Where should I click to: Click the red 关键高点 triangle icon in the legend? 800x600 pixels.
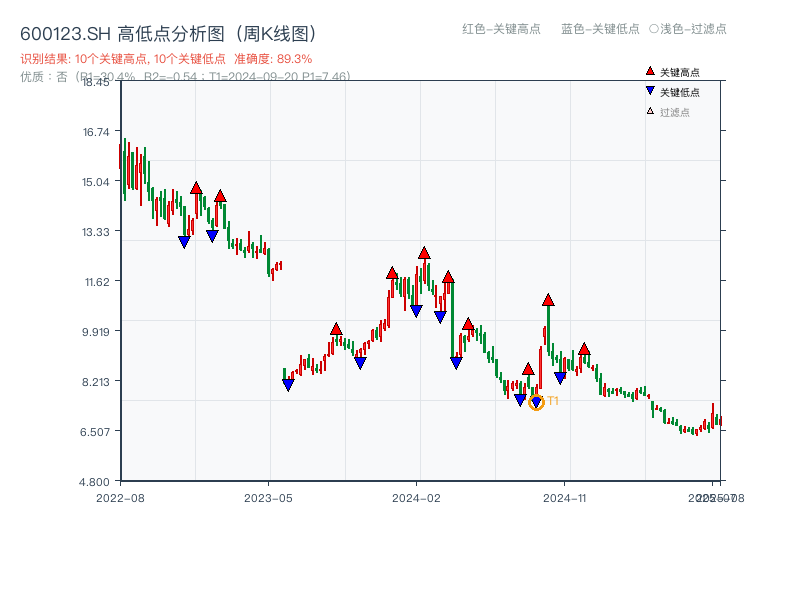[648, 70]
